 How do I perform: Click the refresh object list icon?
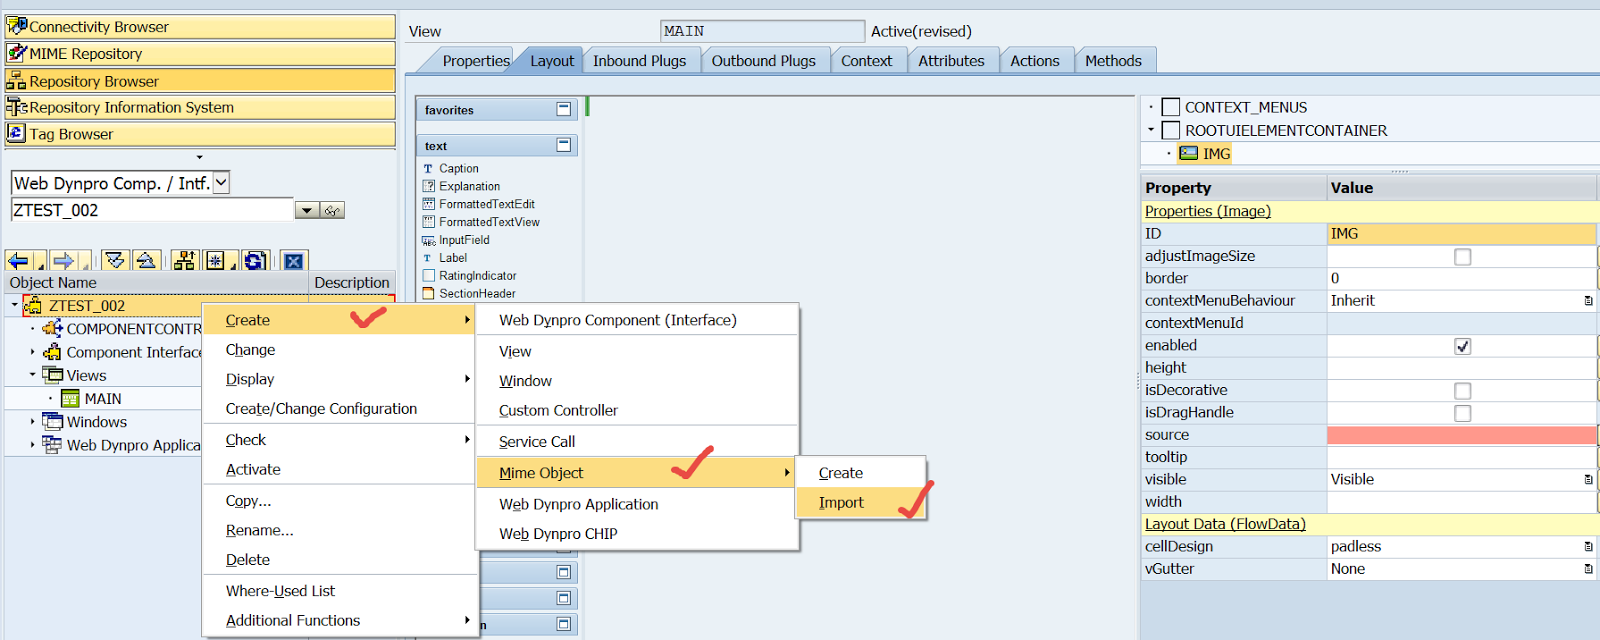255,261
